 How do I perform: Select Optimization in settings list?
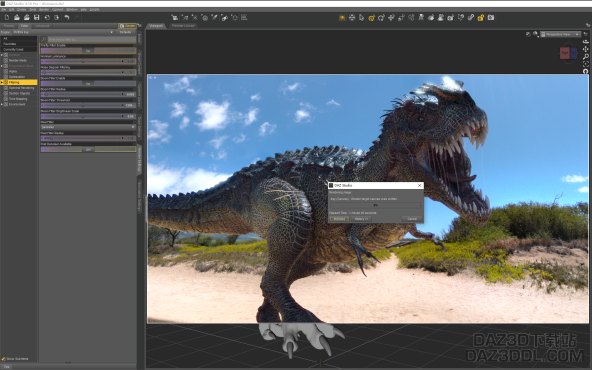pyautogui.click(x=17, y=77)
